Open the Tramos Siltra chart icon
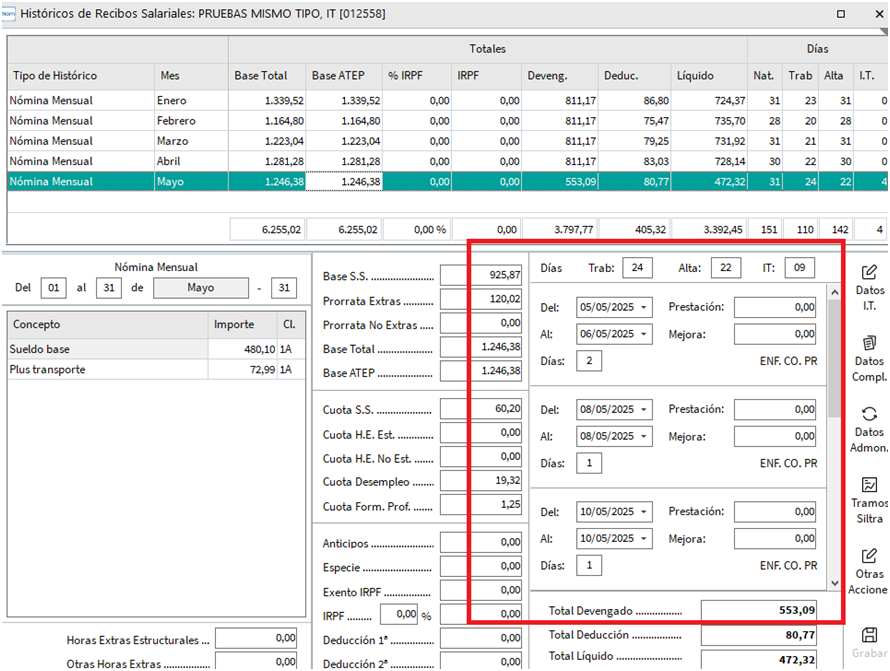This screenshot has height=671, width=890. [869, 485]
